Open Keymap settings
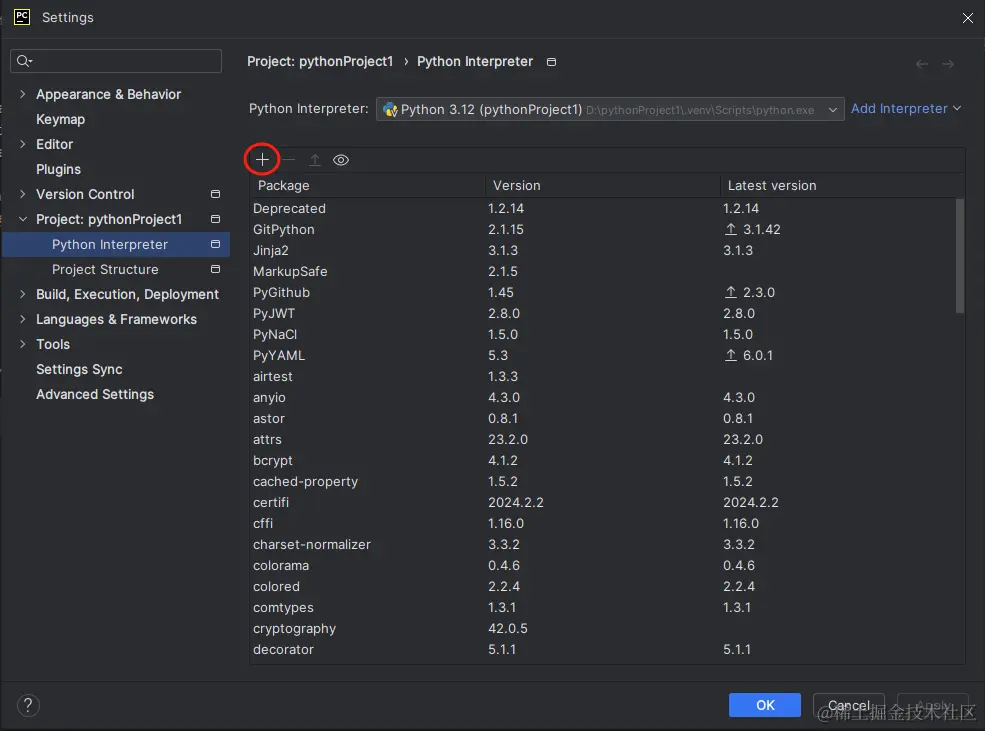Image resolution: width=985 pixels, height=731 pixels. tap(60, 119)
